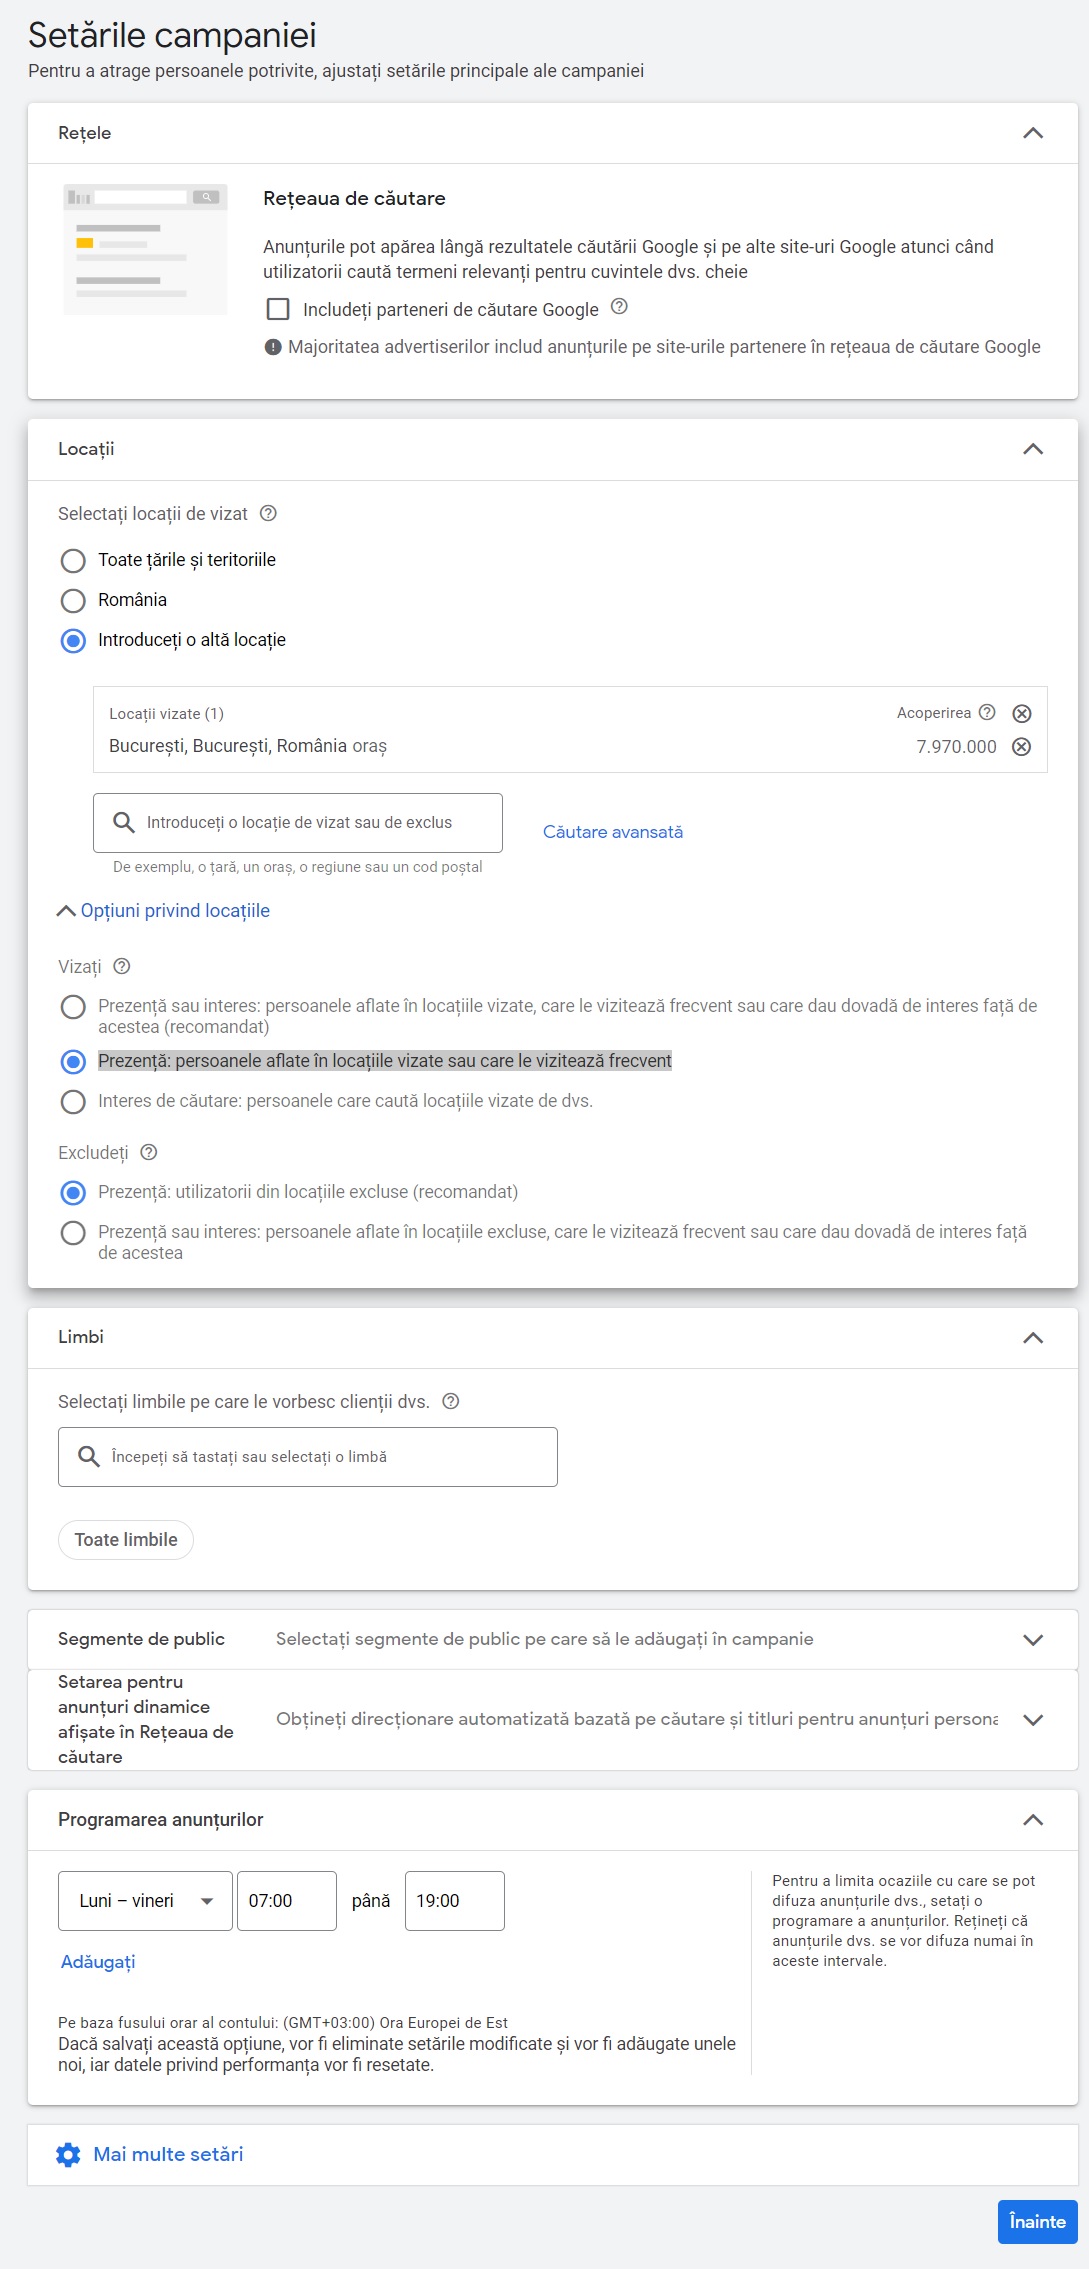1089x2269 pixels.
Task: Click gear icon for Mai multe setări
Action: 68,2154
